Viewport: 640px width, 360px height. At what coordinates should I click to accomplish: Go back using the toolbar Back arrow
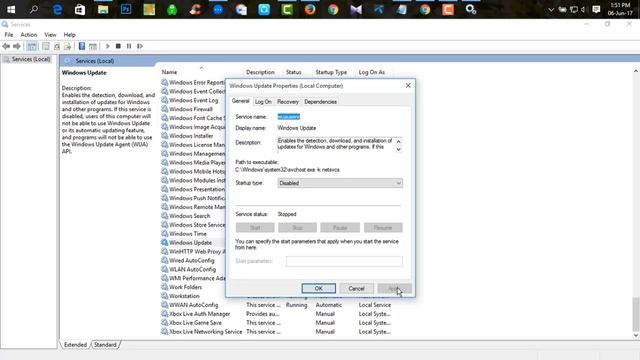coord(6,46)
